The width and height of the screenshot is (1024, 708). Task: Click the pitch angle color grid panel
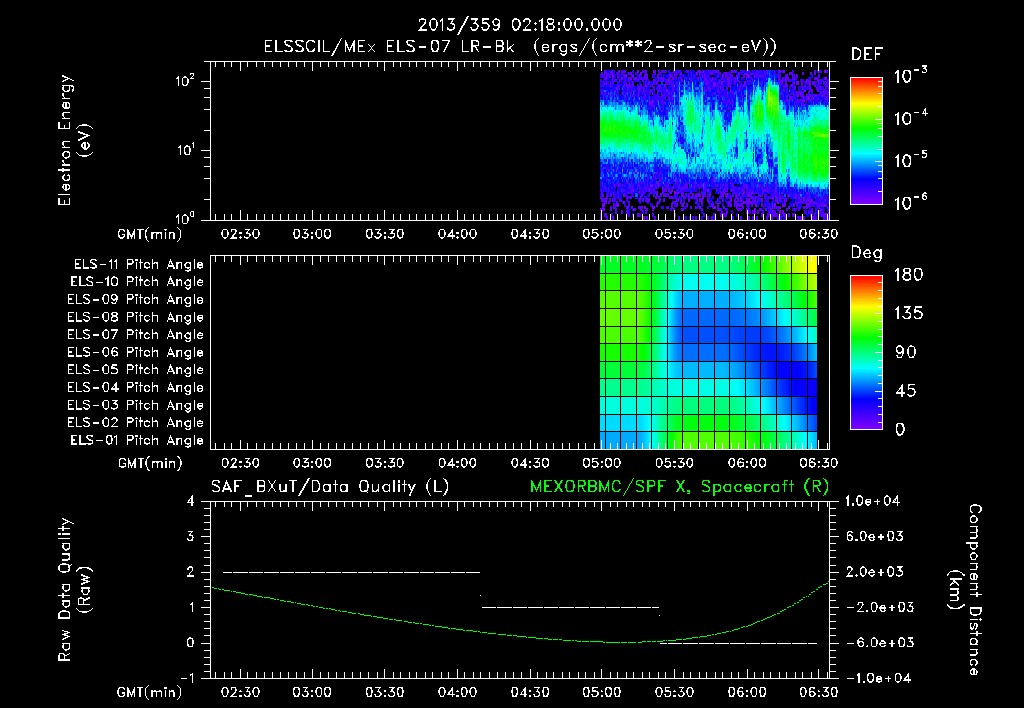pos(709,352)
